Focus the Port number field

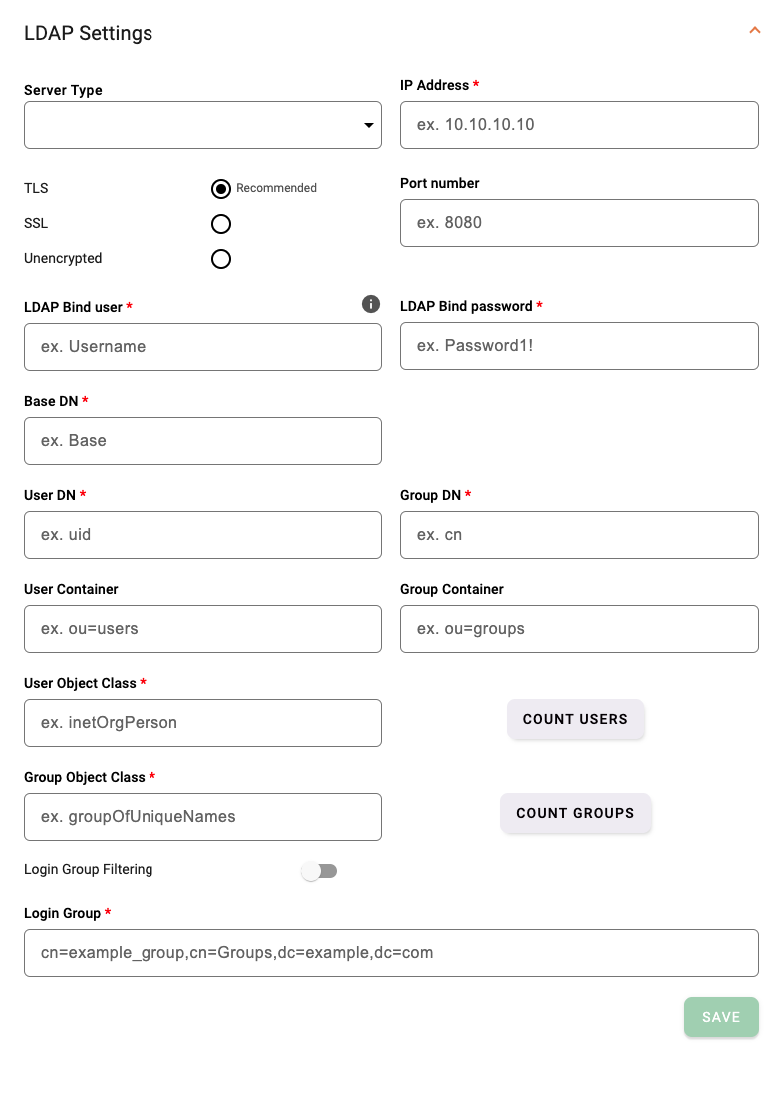click(579, 223)
